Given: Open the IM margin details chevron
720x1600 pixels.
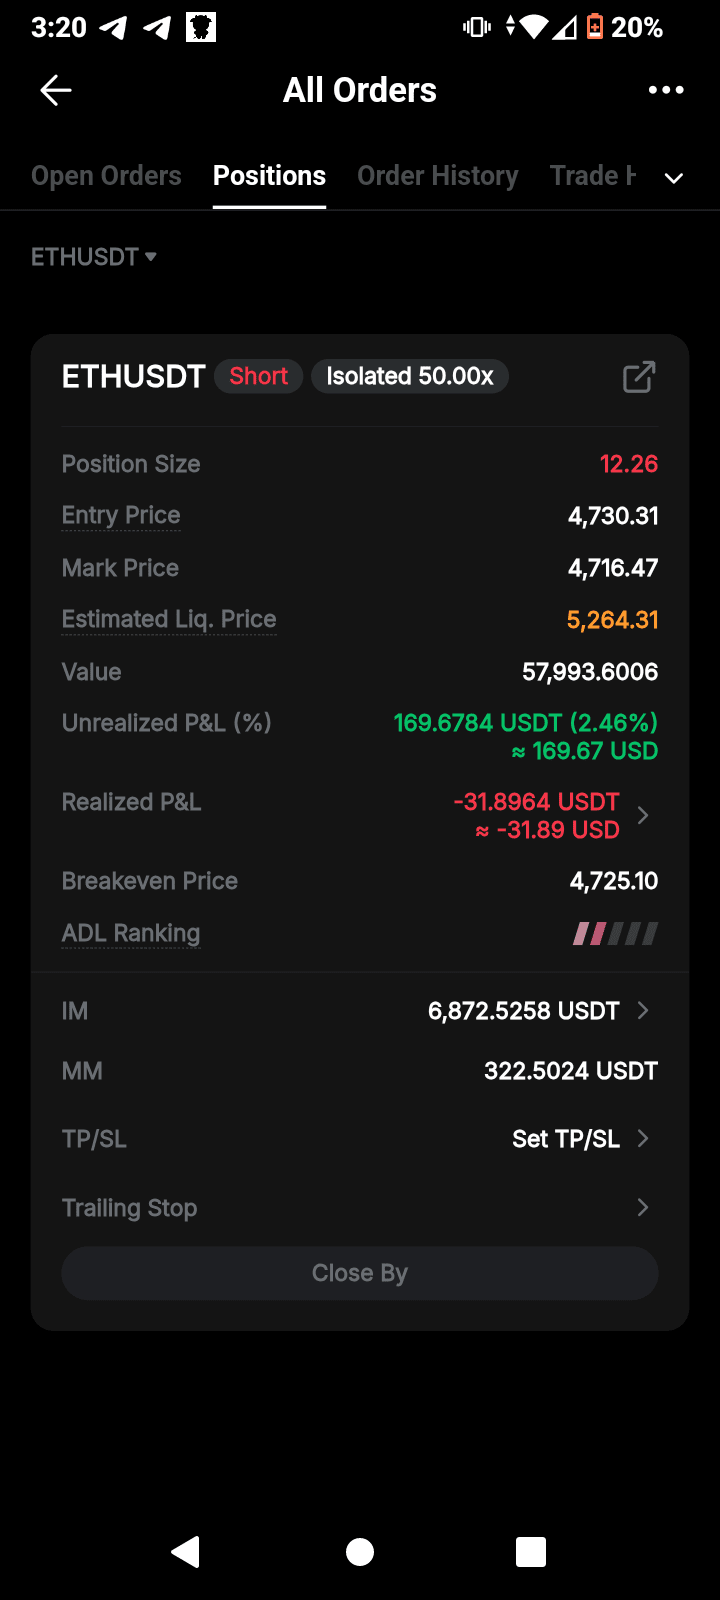Looking at the screenshot, I should coord(643,1011).
